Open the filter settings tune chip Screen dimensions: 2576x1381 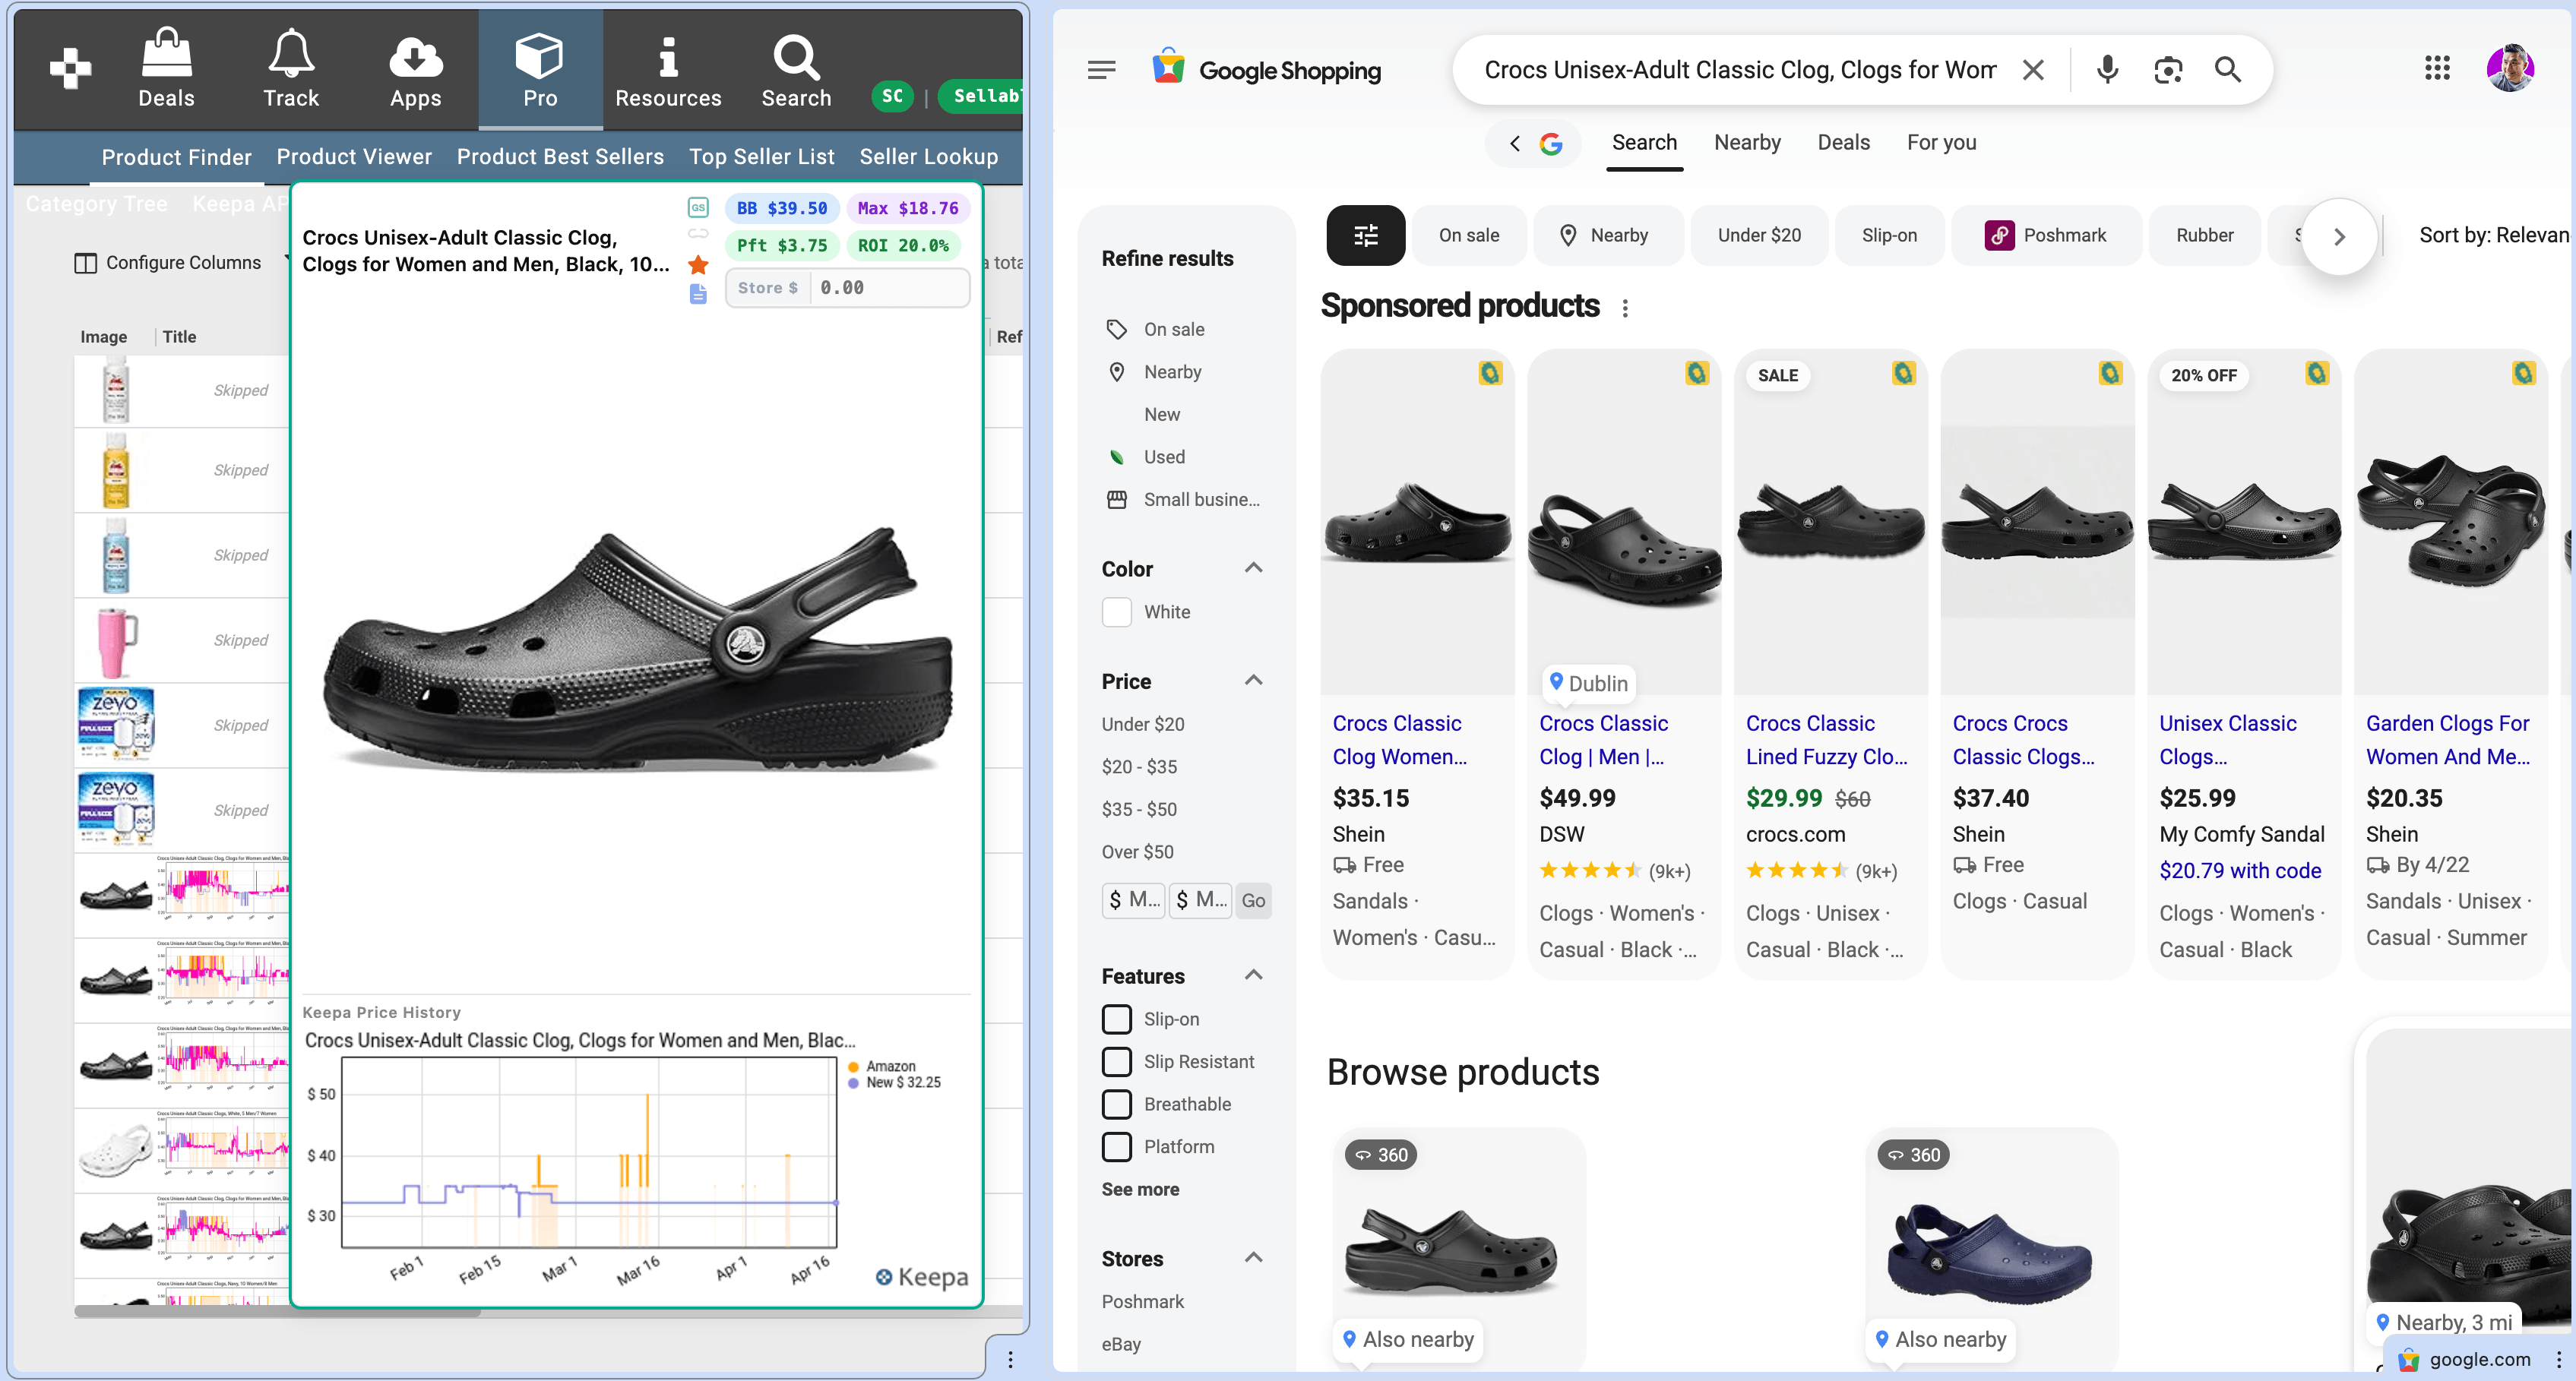point(1365,235)
